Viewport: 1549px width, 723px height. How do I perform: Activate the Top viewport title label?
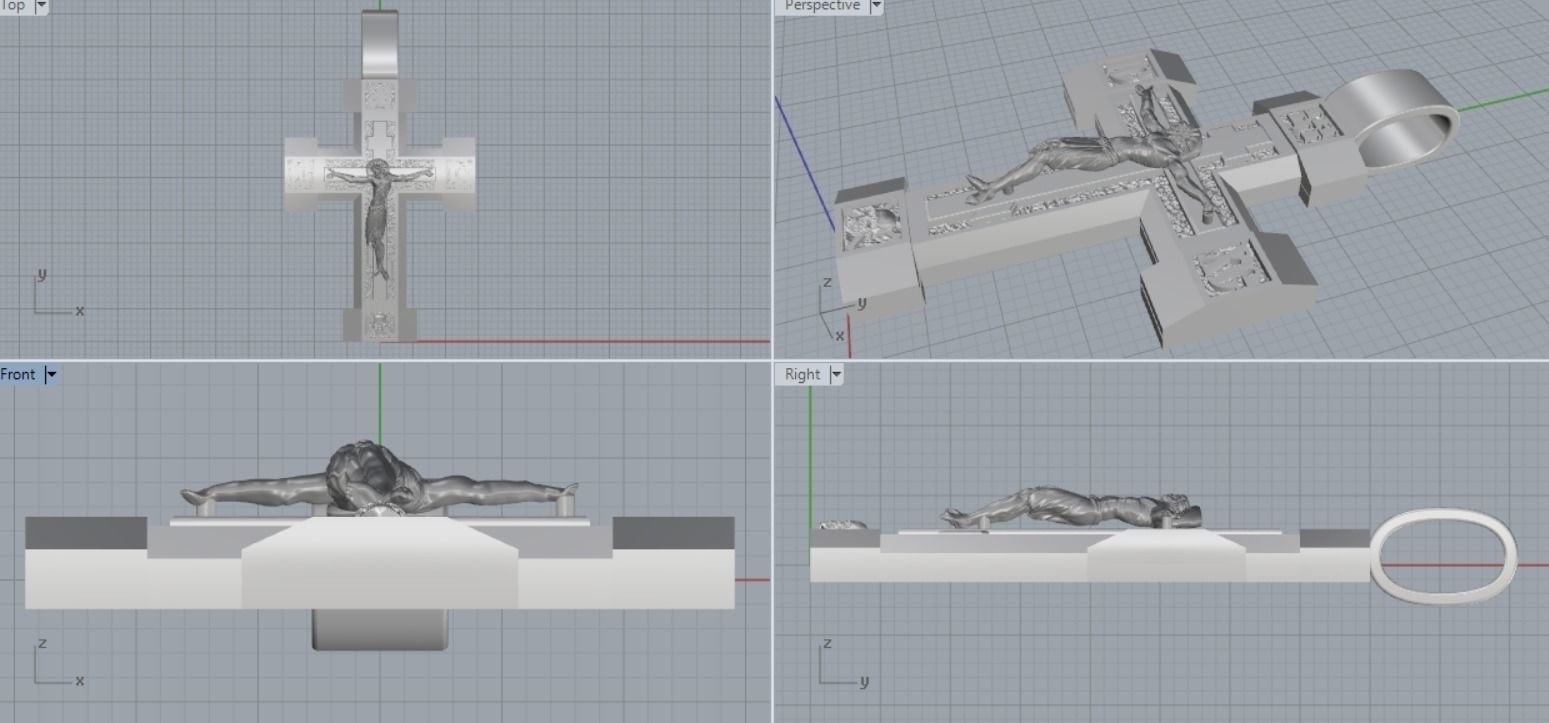click(x=12, y=6)
